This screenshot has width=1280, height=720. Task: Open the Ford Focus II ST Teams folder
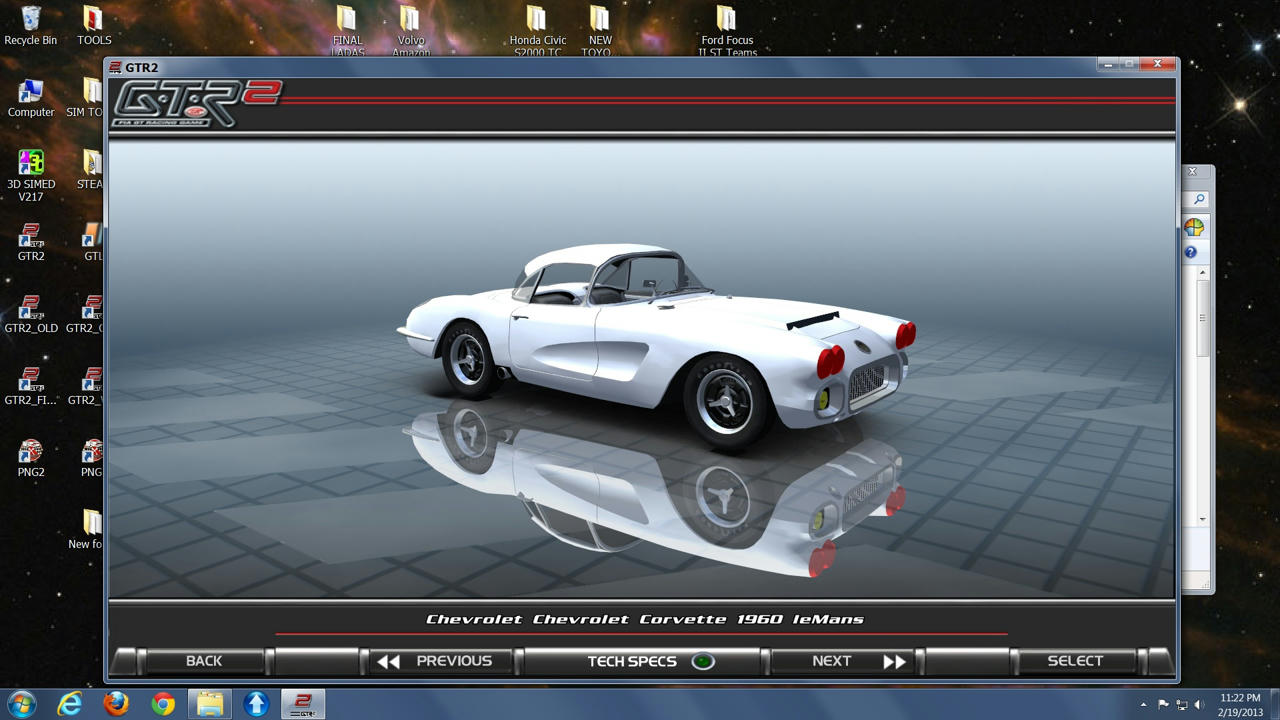coord(727,29)
